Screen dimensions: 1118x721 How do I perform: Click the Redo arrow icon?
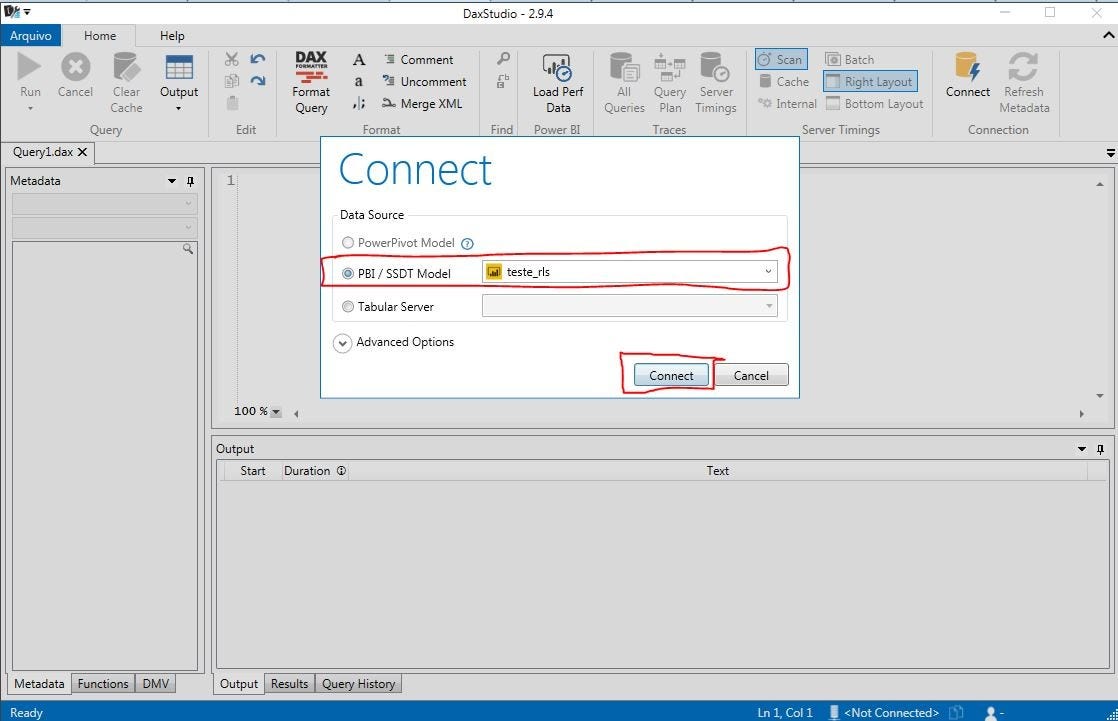tap(257, 81)
